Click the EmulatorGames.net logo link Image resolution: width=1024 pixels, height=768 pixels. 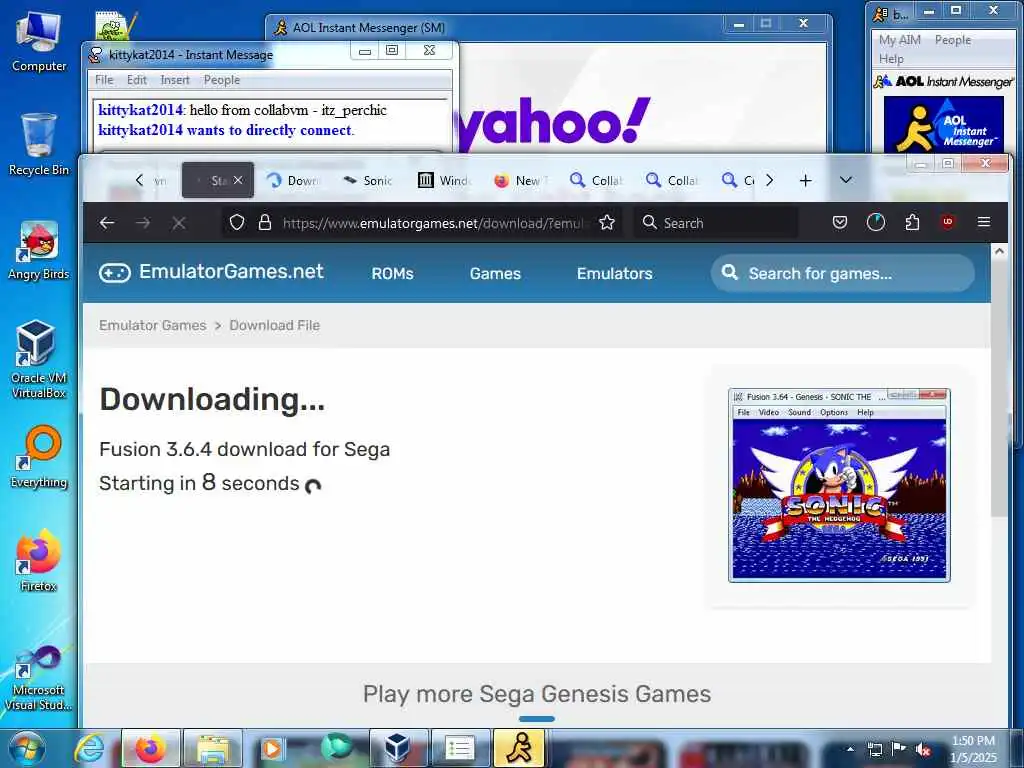[x=211, y=272]
